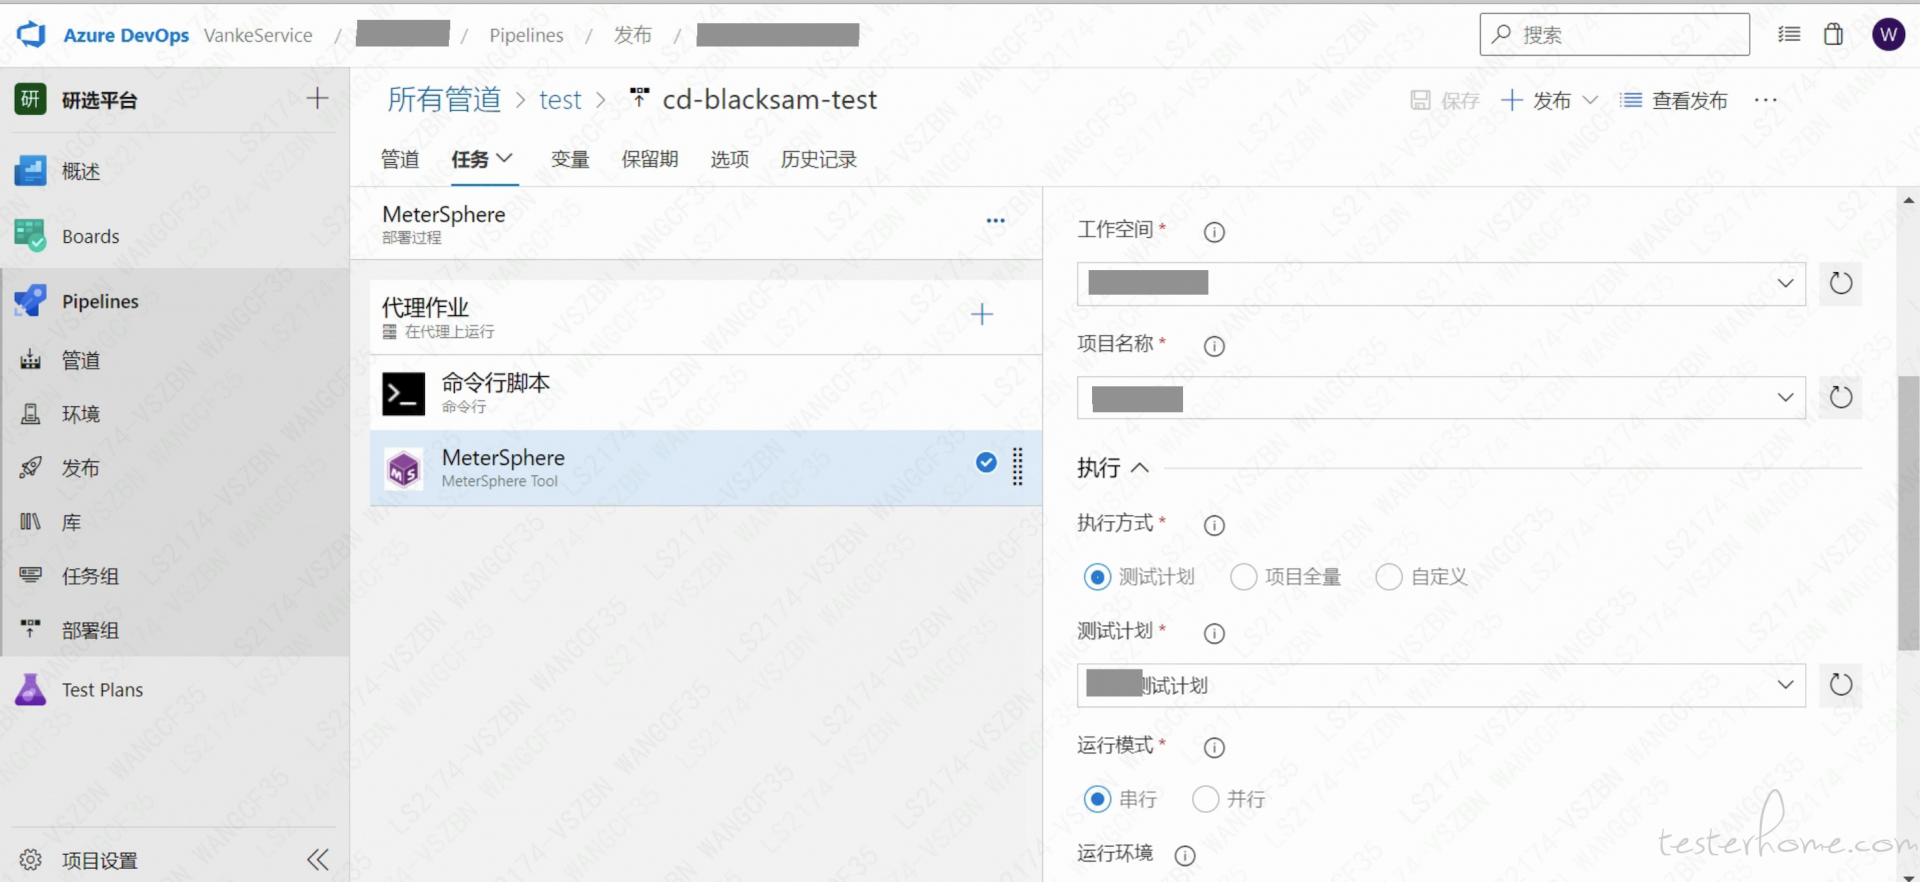Show info for 执行方式 field
1920x882 pixels.
tap(1214, 525)
